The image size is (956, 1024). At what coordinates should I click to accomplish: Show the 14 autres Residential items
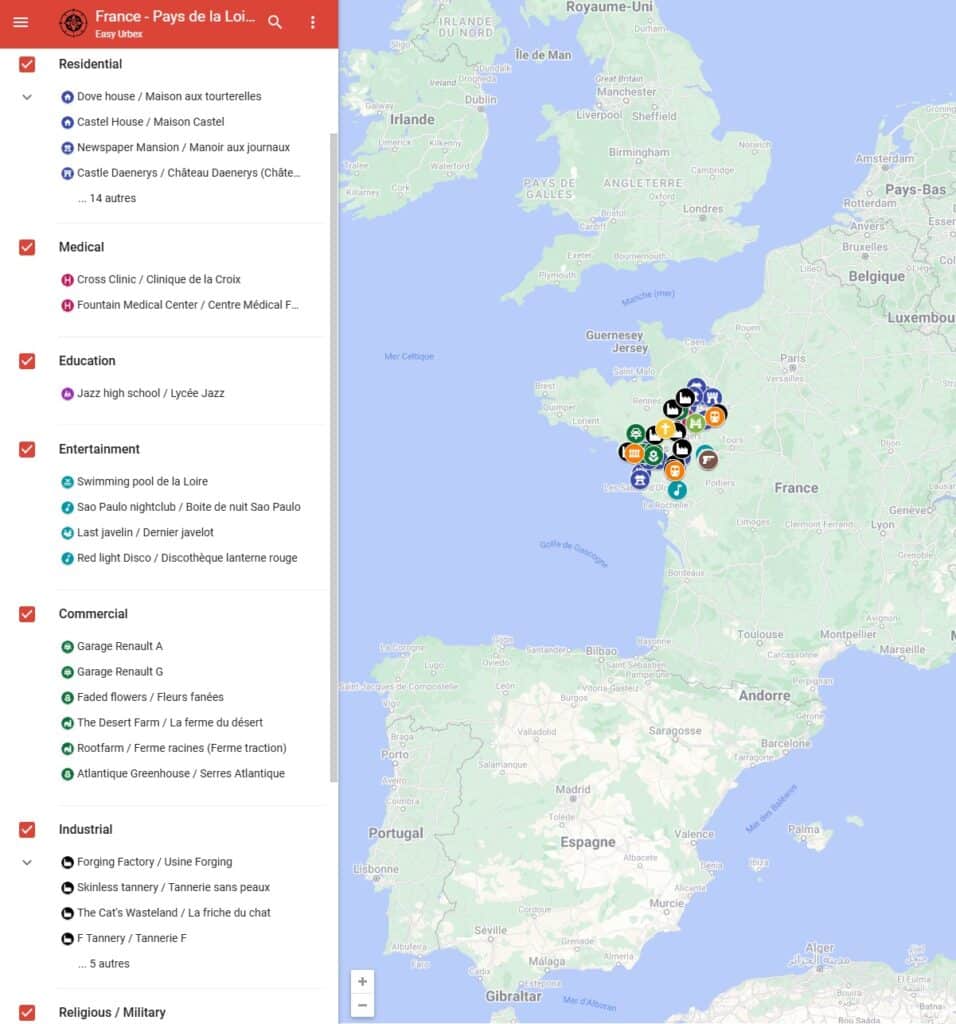[106, 198]
